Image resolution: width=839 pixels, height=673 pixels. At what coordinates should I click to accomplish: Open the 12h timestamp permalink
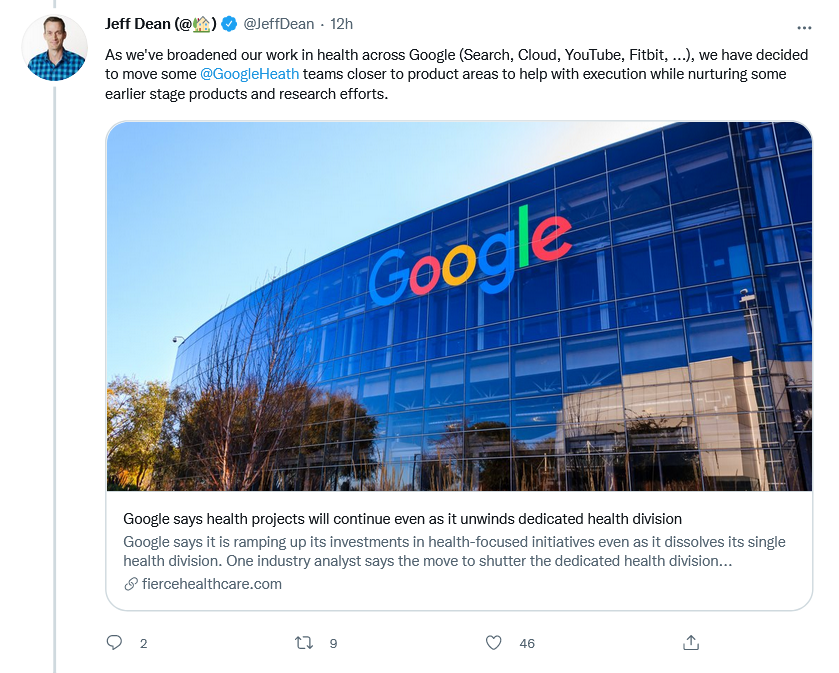click(341, 24)
